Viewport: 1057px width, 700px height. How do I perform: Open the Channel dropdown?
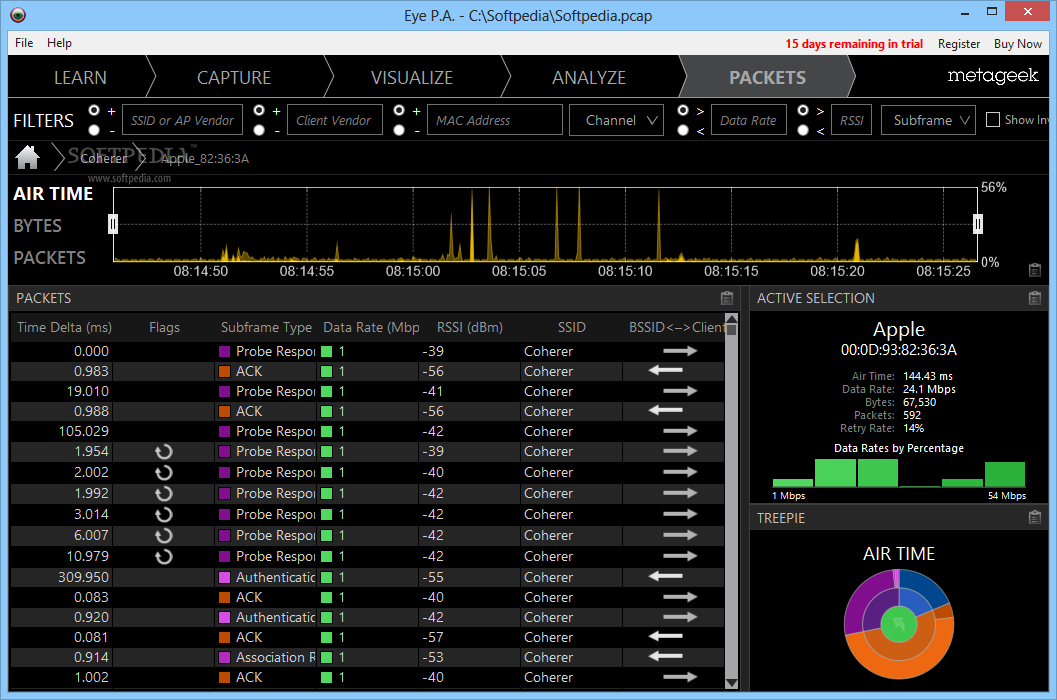617,120
